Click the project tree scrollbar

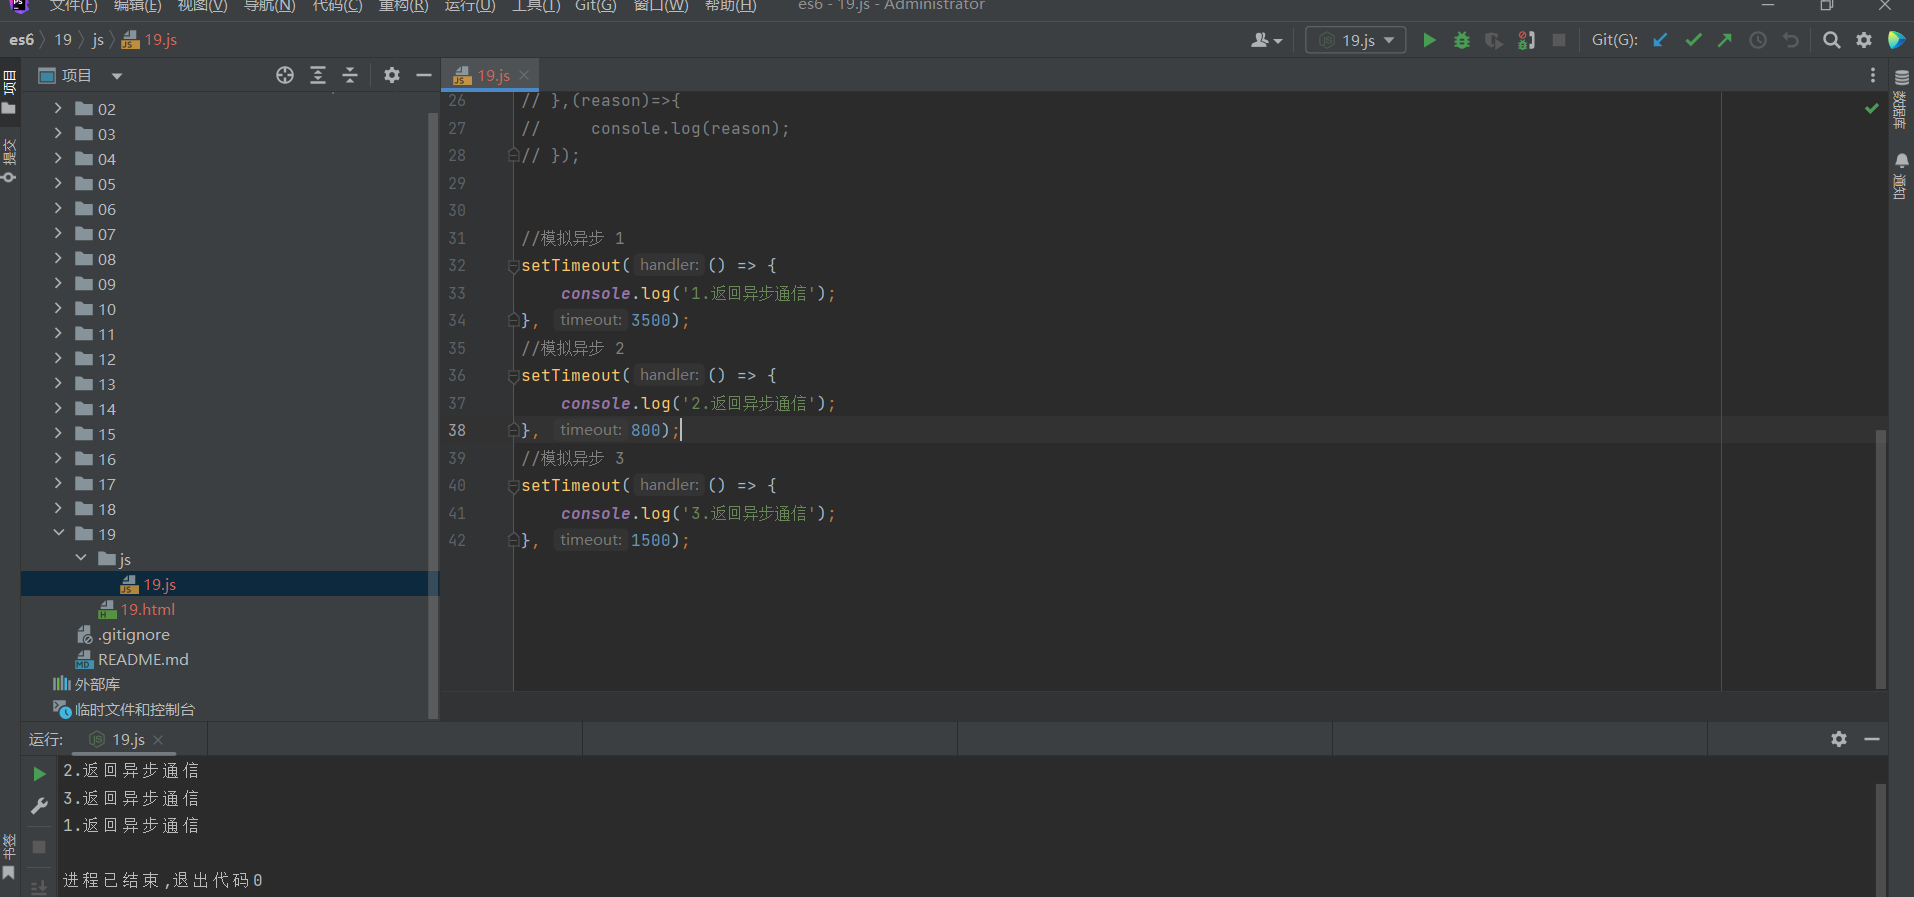(433, 415)
